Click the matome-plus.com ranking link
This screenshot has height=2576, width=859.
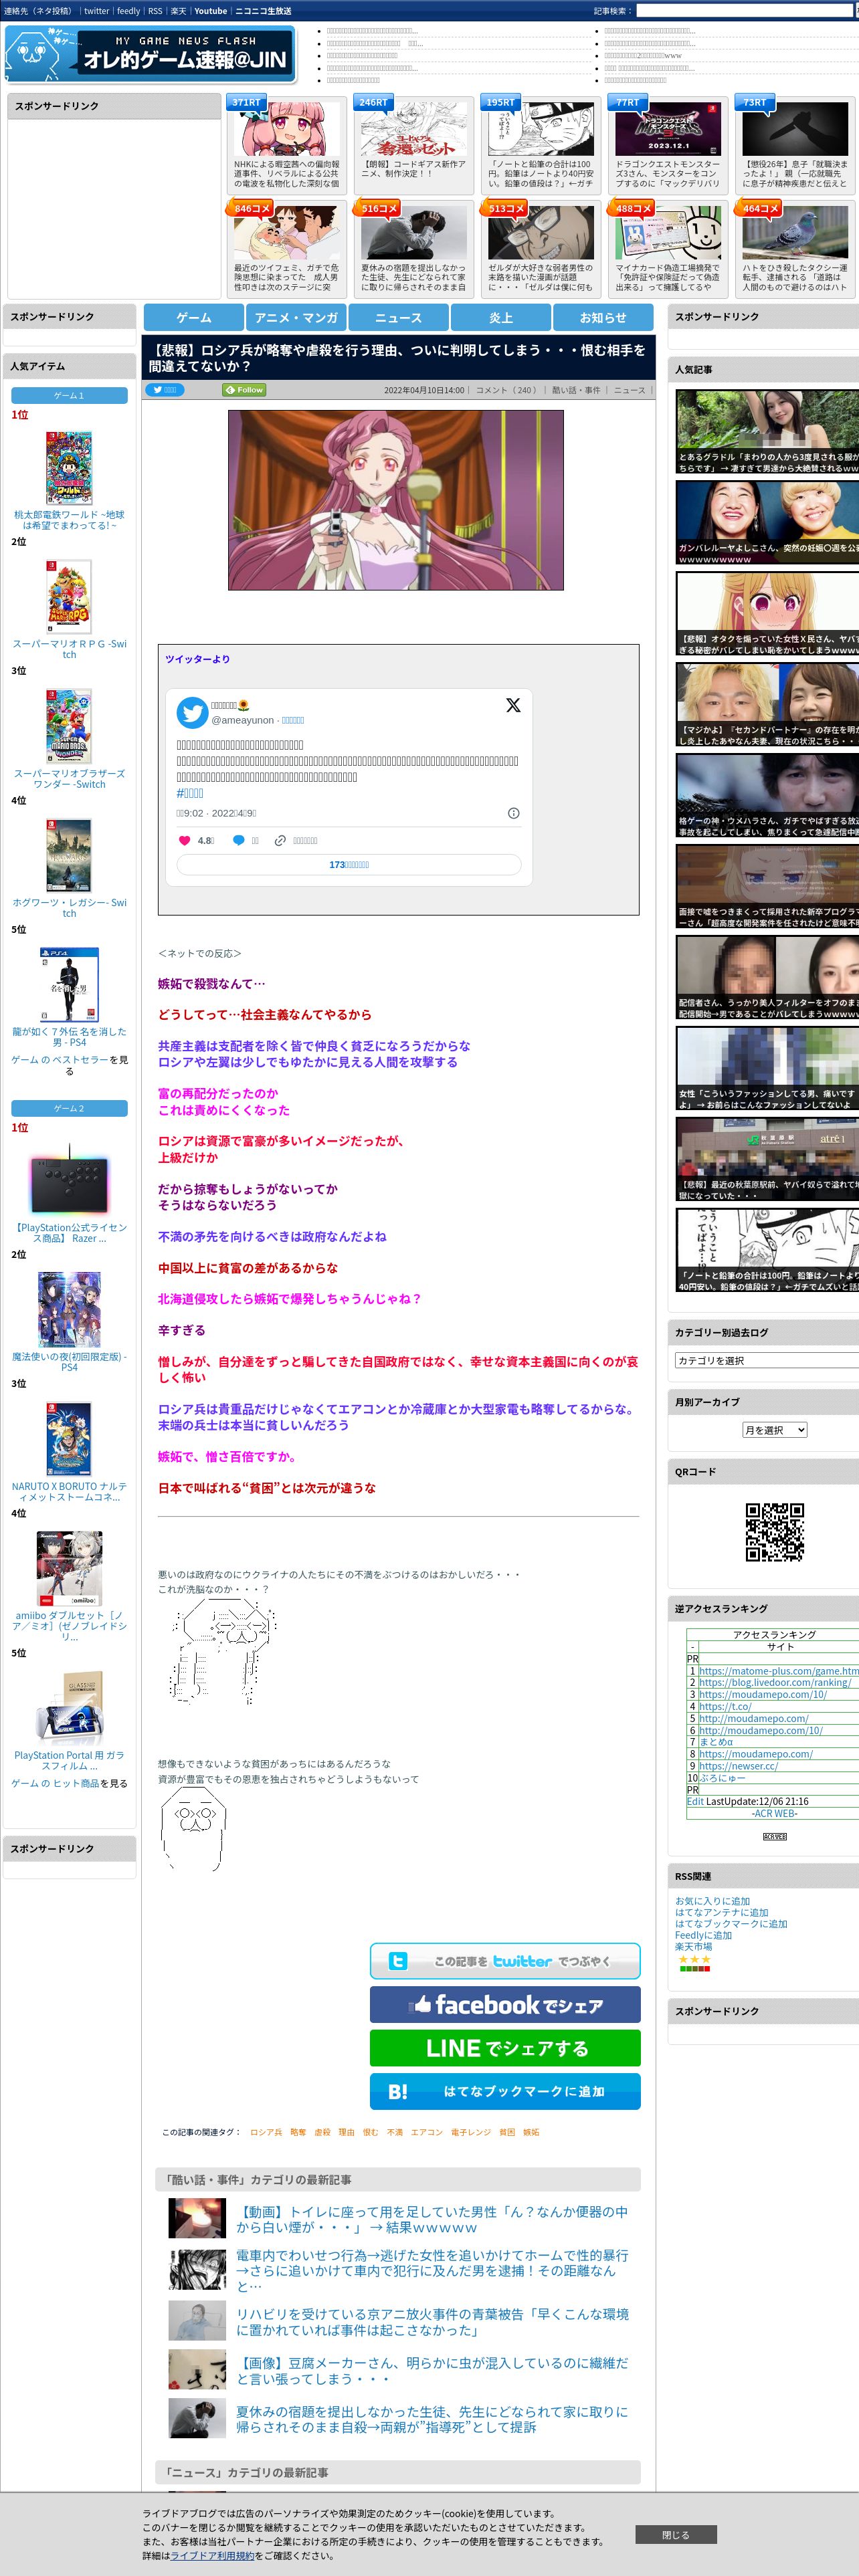(x=779, y=1670)
